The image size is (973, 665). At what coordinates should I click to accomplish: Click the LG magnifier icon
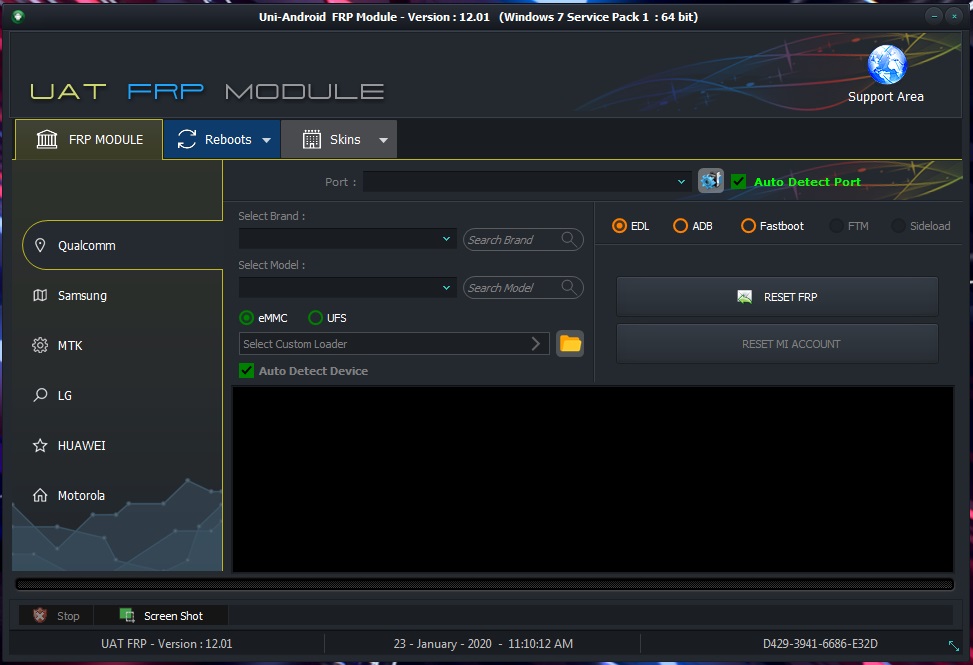click(40, 395)
